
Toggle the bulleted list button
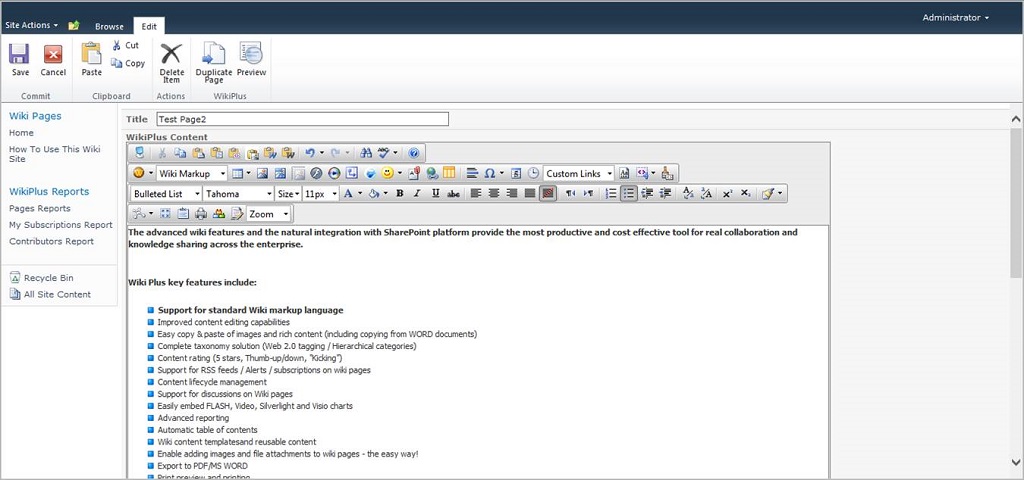point(628,193)
